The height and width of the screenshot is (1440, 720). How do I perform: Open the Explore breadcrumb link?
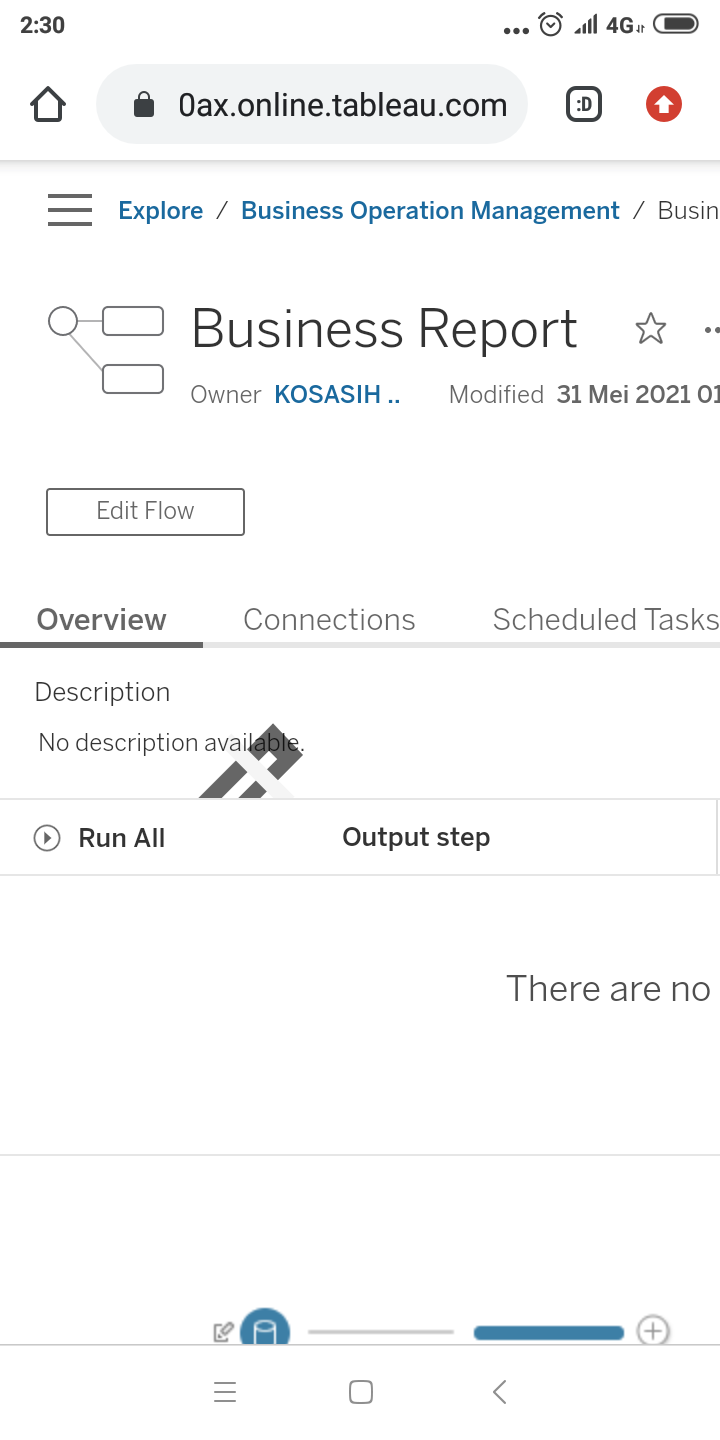click(x=160, y=210)
